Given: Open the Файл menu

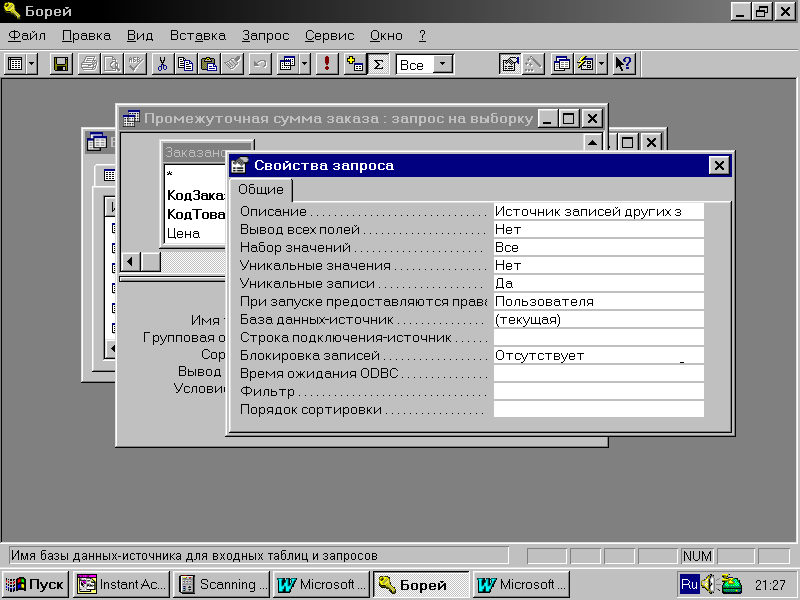Looking at the screenshot, I should tap(27, 36).
